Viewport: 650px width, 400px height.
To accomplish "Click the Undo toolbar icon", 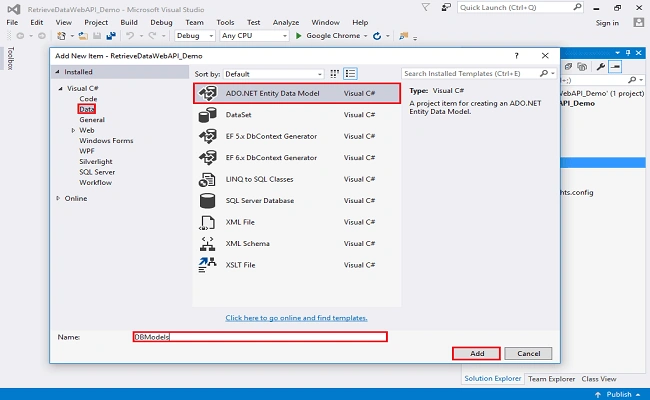I will [130, 36].
